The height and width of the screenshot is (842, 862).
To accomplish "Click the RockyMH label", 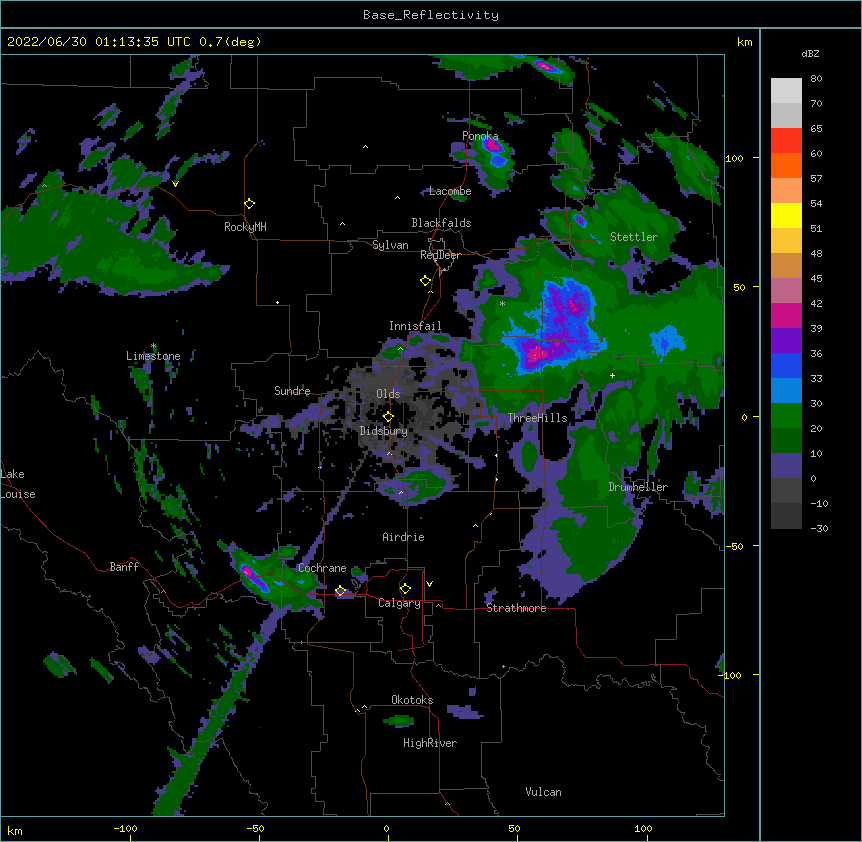I will coord(245,227).
